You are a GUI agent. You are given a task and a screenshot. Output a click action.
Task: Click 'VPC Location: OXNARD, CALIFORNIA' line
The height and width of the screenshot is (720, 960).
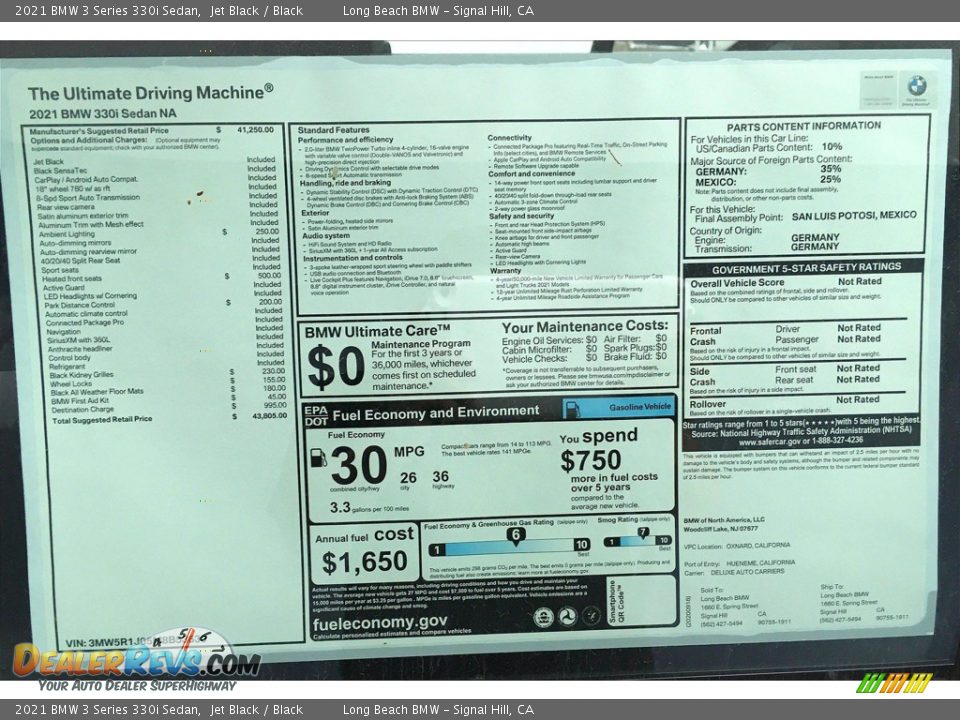(x=737, y=545)
